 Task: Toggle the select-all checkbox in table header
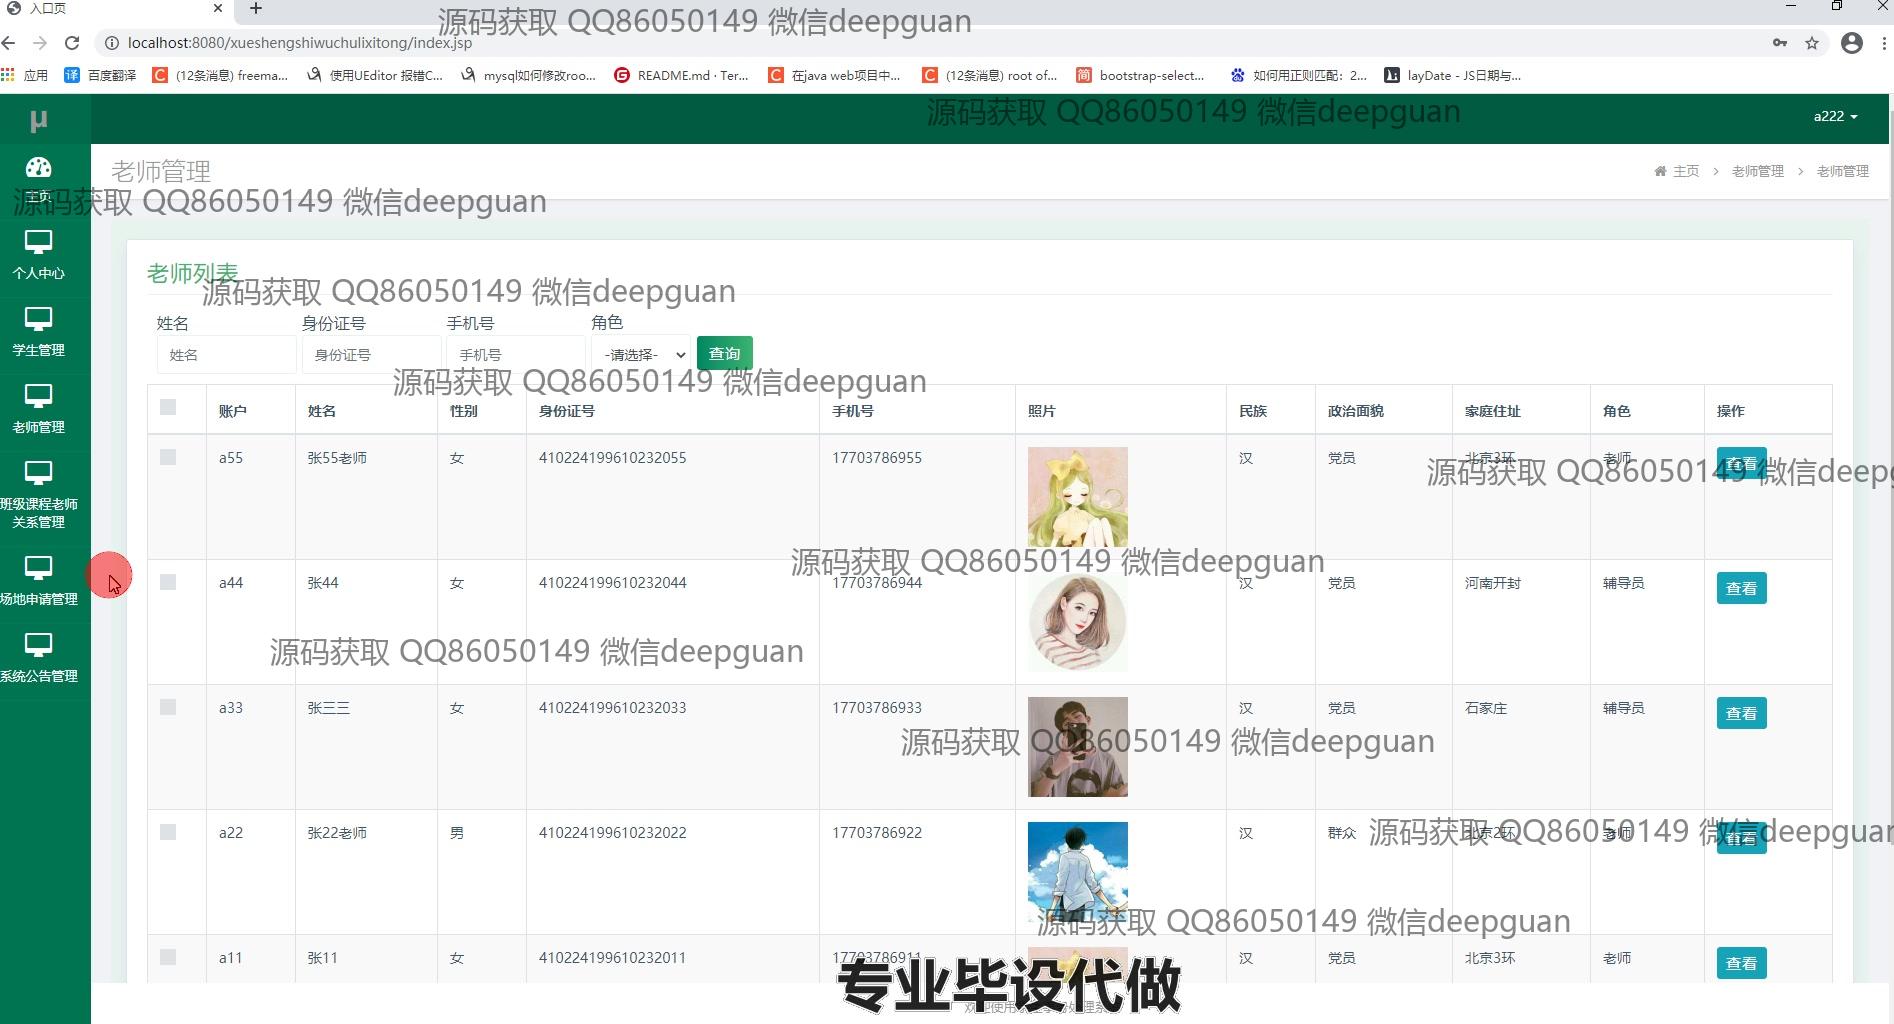pos(168,407)
